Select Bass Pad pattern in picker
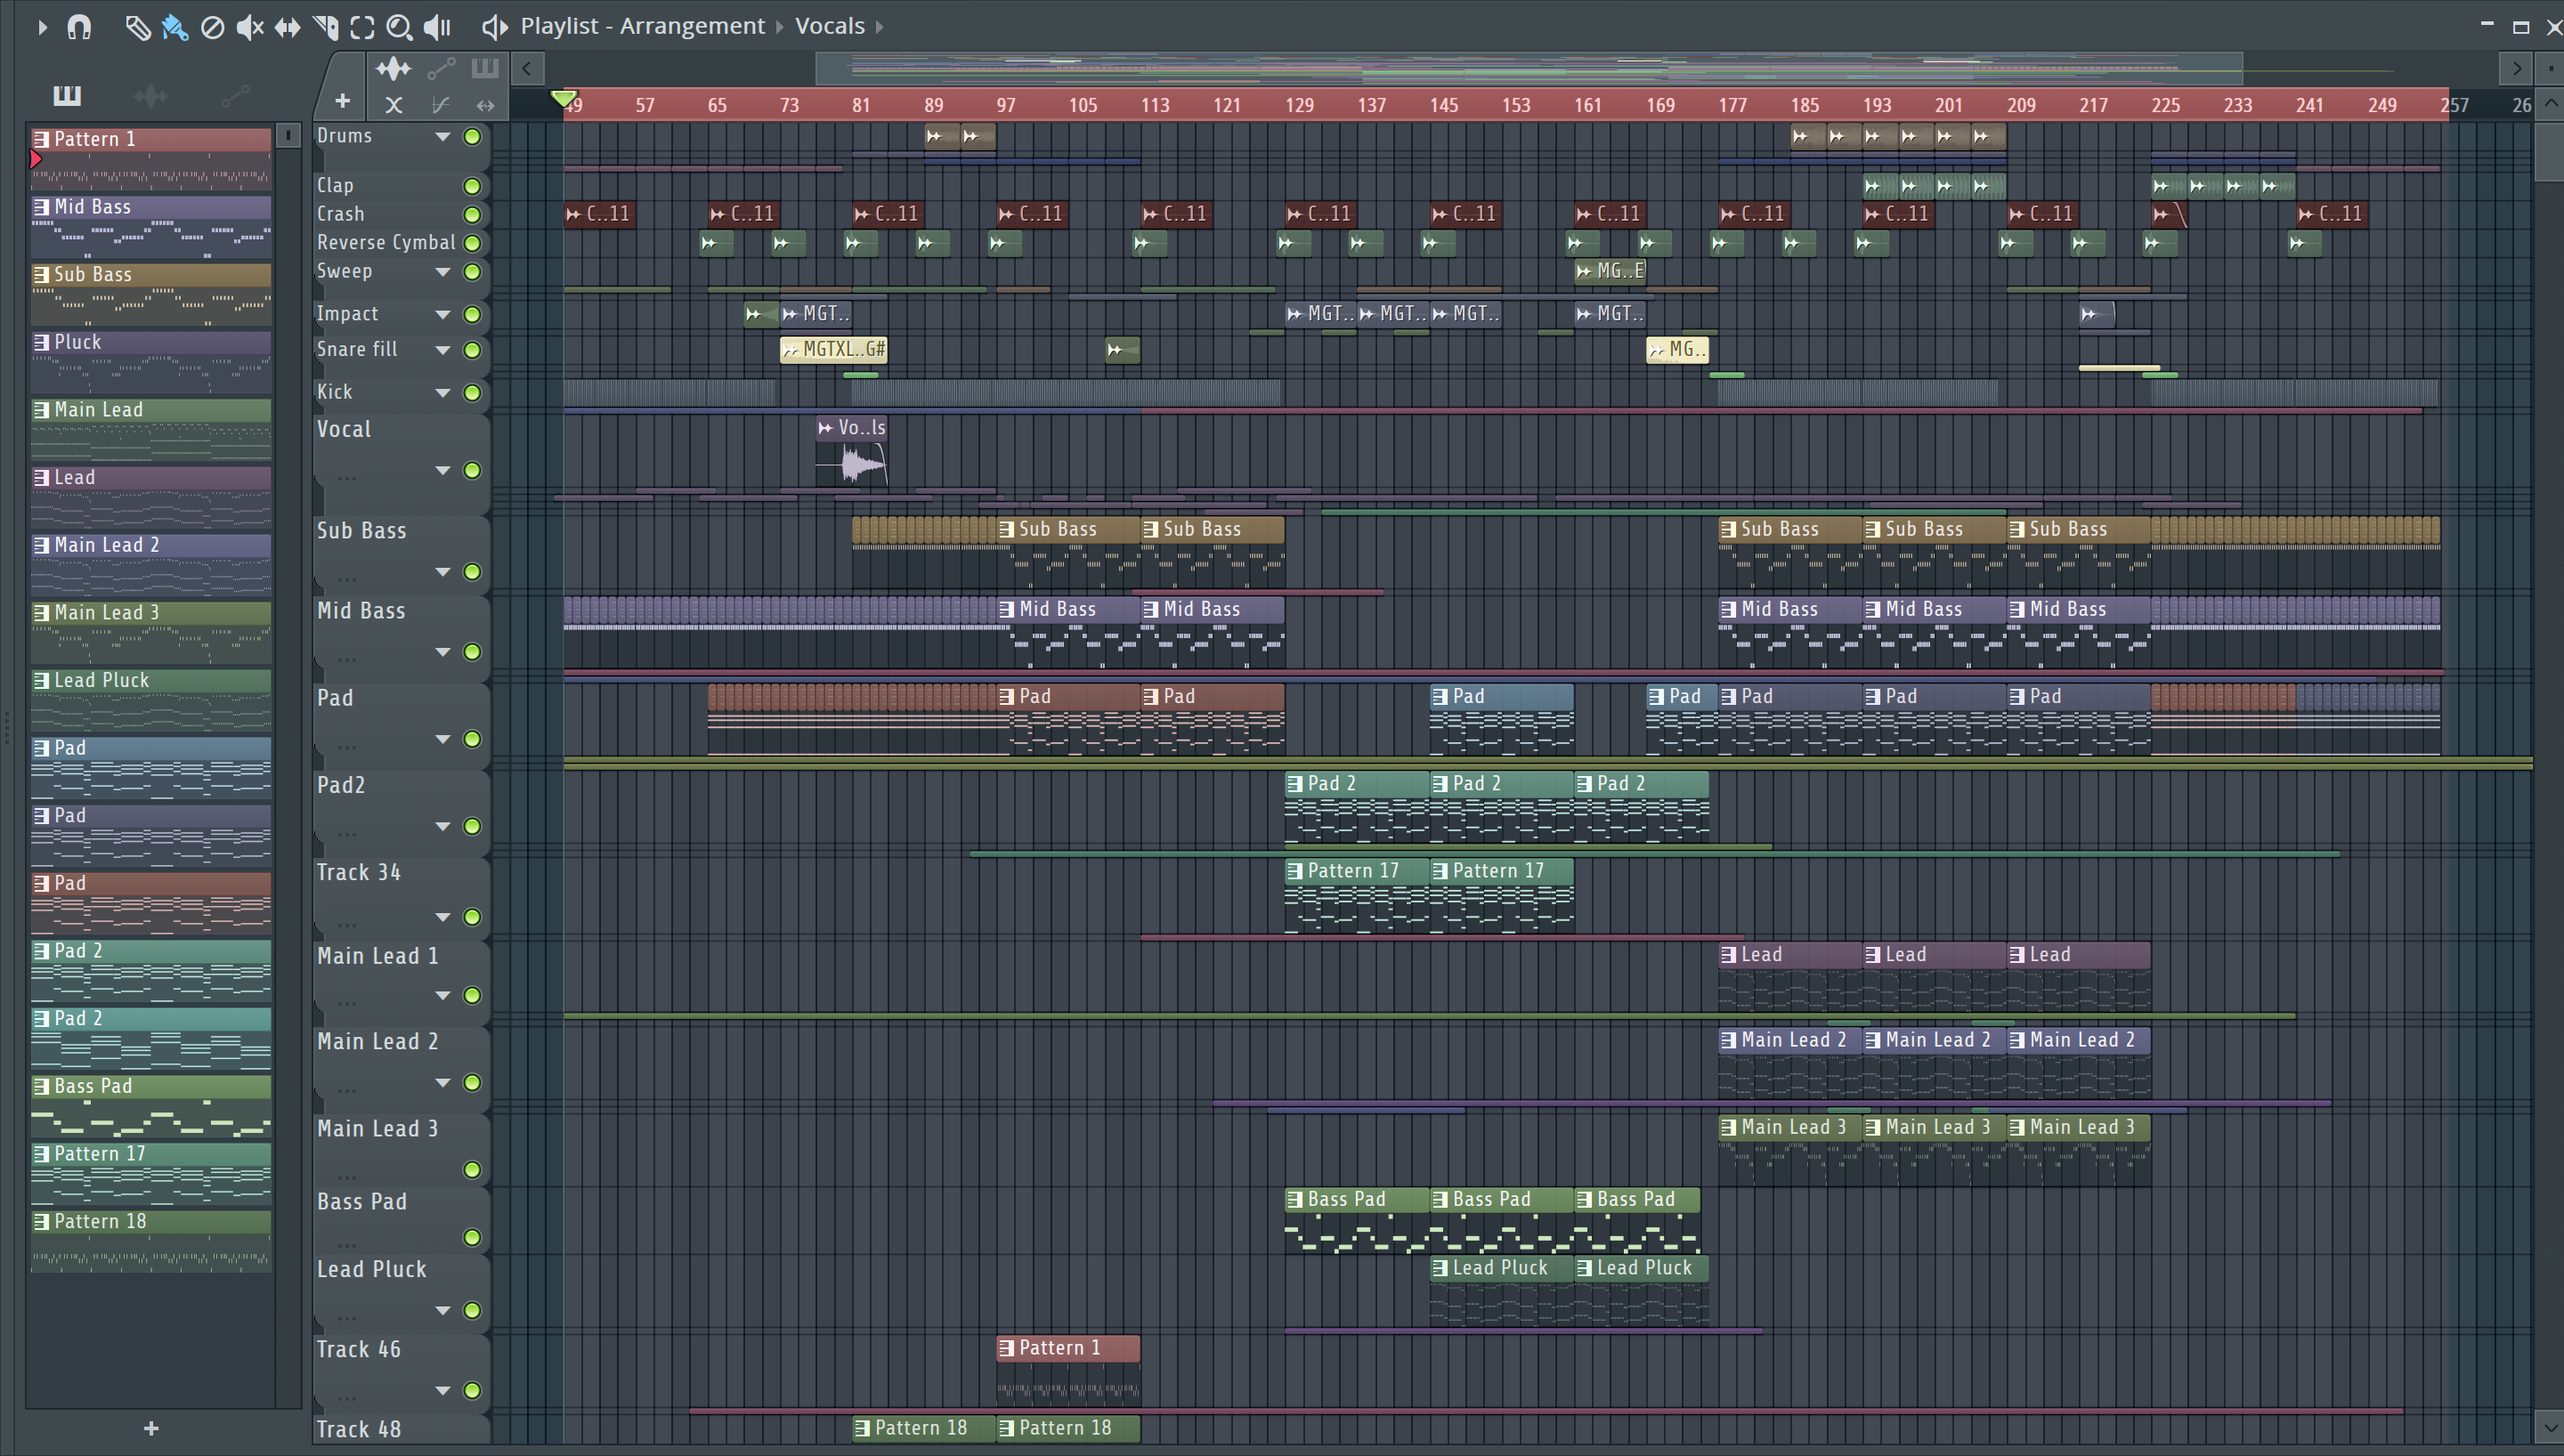Viewport: 2564px width, 1456px height. pyautogui.click(x=151, y=1106)
